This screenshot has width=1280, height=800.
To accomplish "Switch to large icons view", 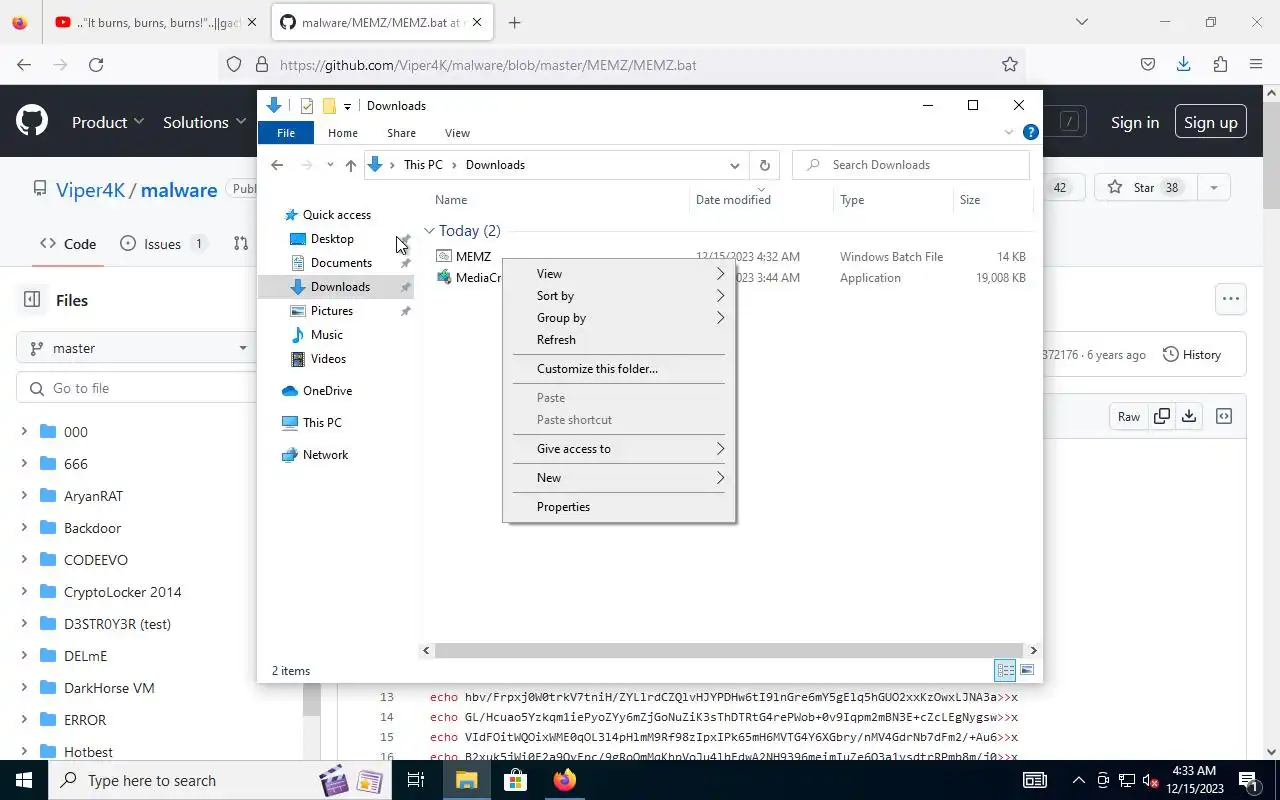I will click(1027, 670).
